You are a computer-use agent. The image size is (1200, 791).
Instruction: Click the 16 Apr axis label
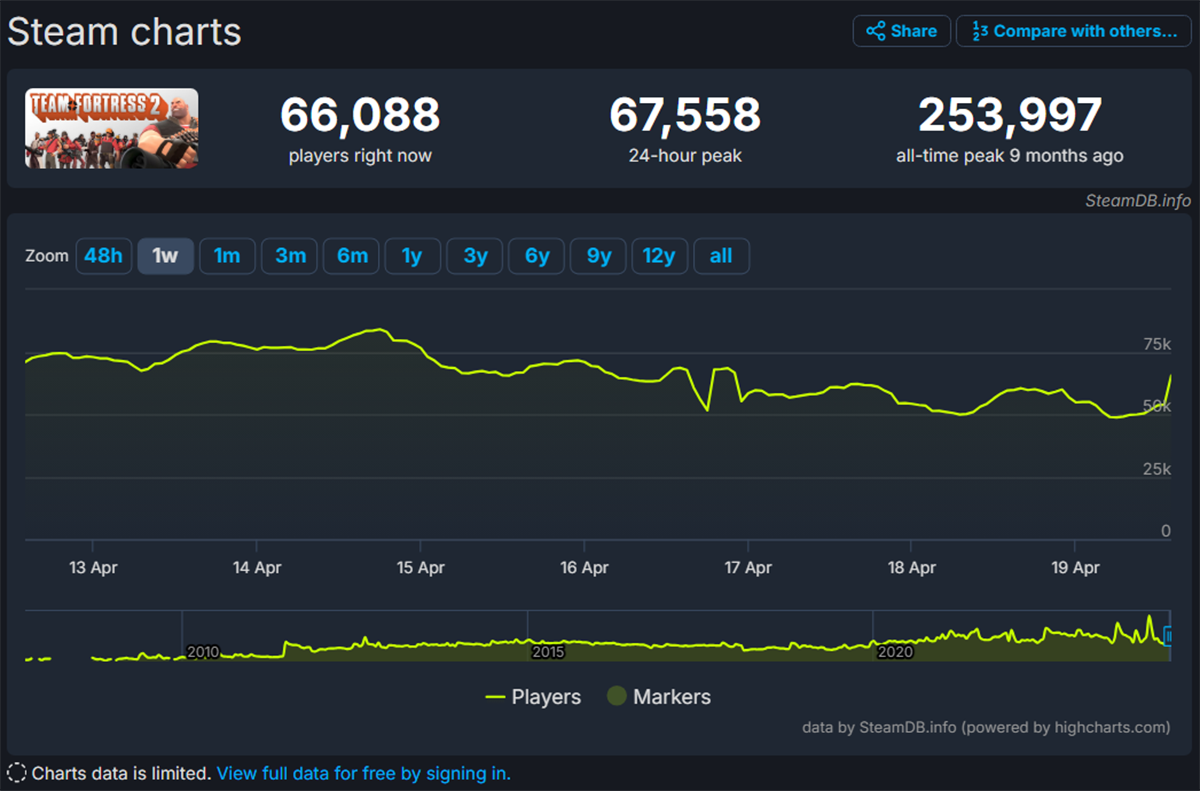[584, 567]
